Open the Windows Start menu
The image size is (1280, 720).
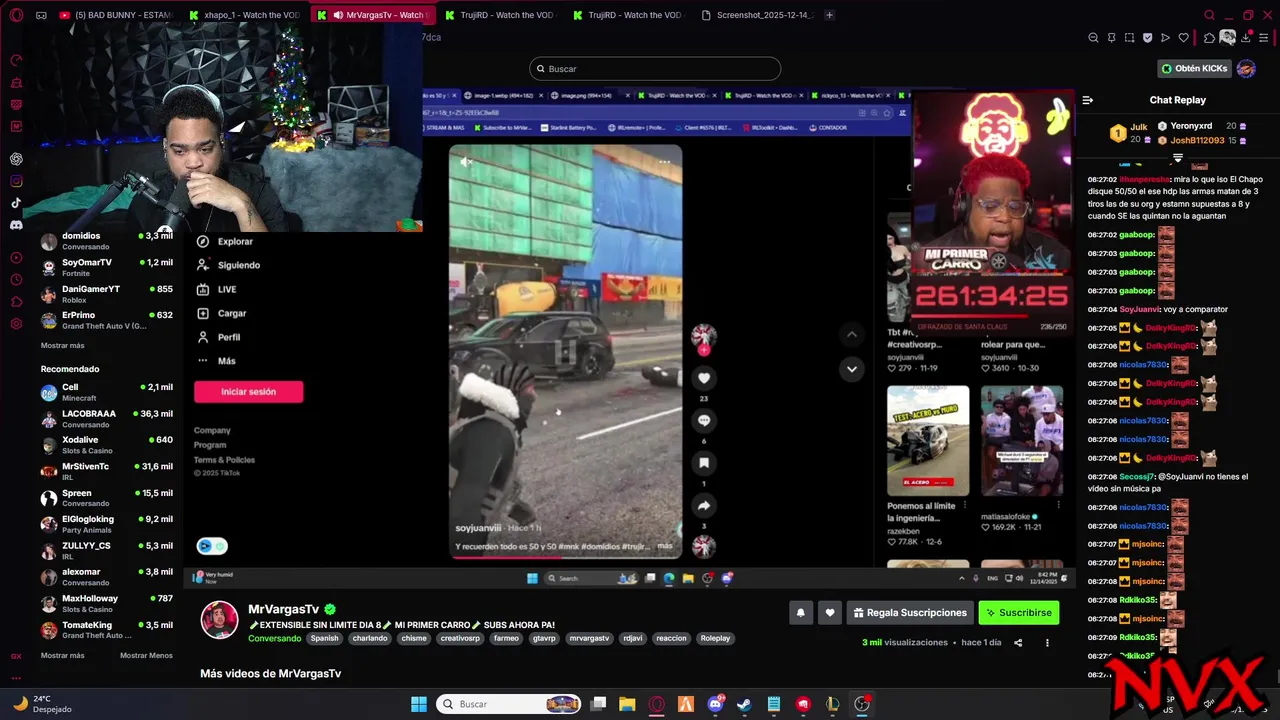(419, 704)
